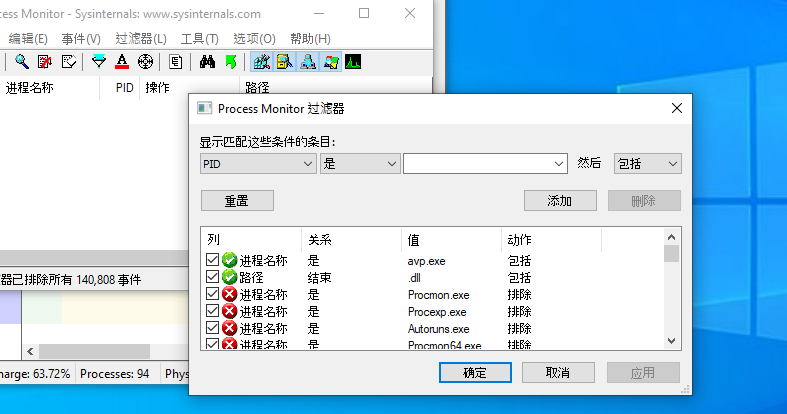Click the filter list scroll-down arrow

(672, 341)
